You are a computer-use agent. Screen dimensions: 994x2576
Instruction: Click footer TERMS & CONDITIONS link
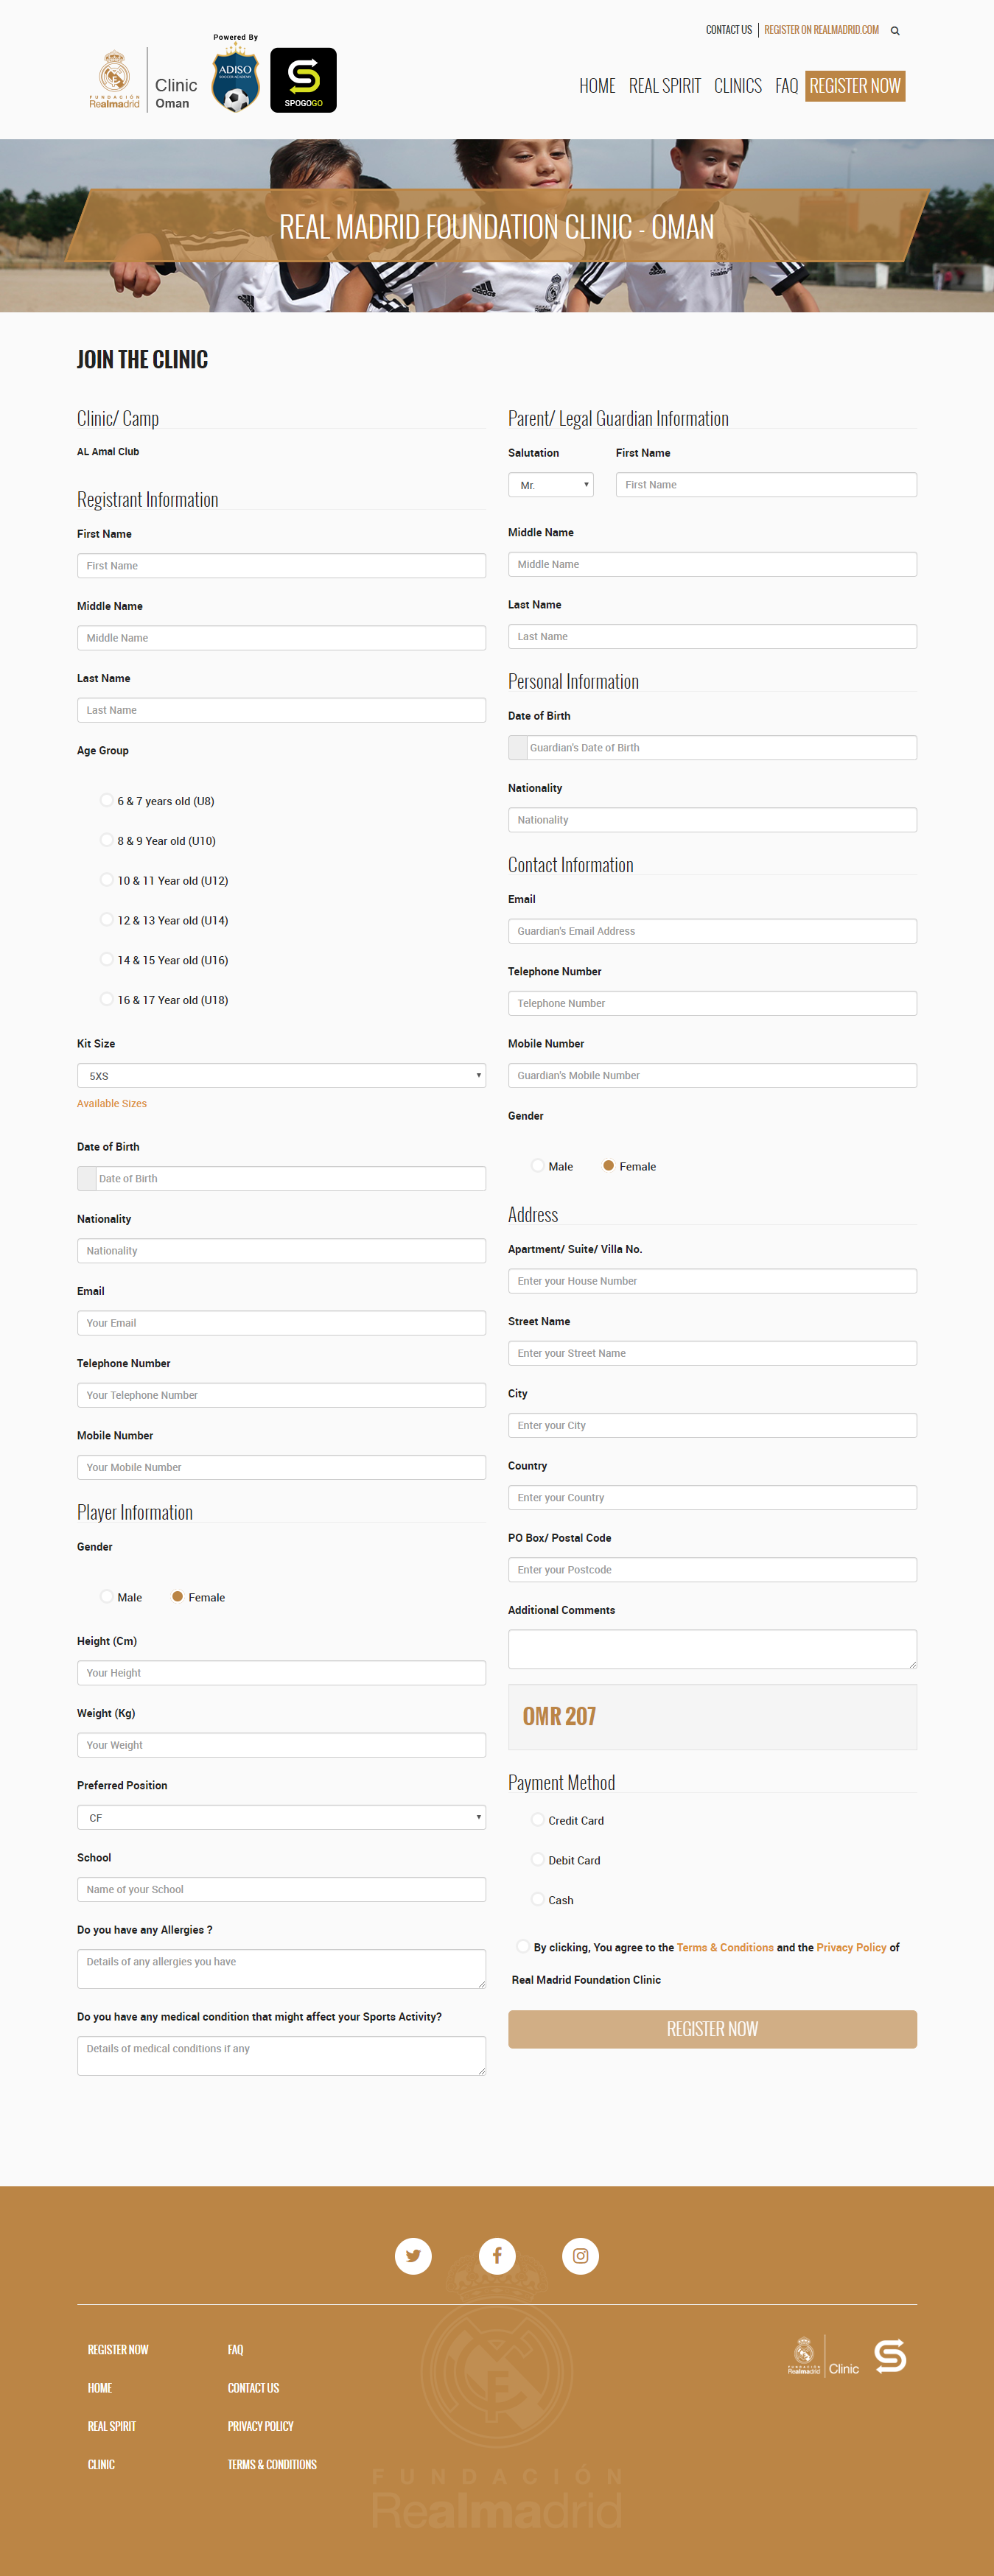272,2464
